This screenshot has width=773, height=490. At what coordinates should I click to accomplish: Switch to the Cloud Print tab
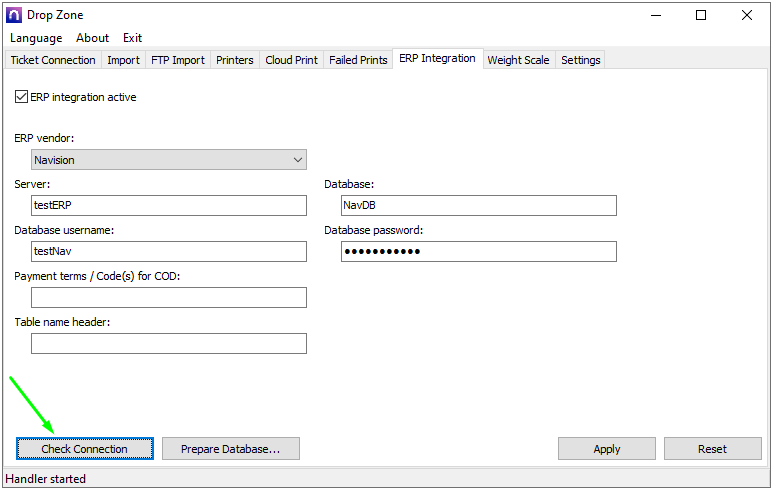click(291, 60)
